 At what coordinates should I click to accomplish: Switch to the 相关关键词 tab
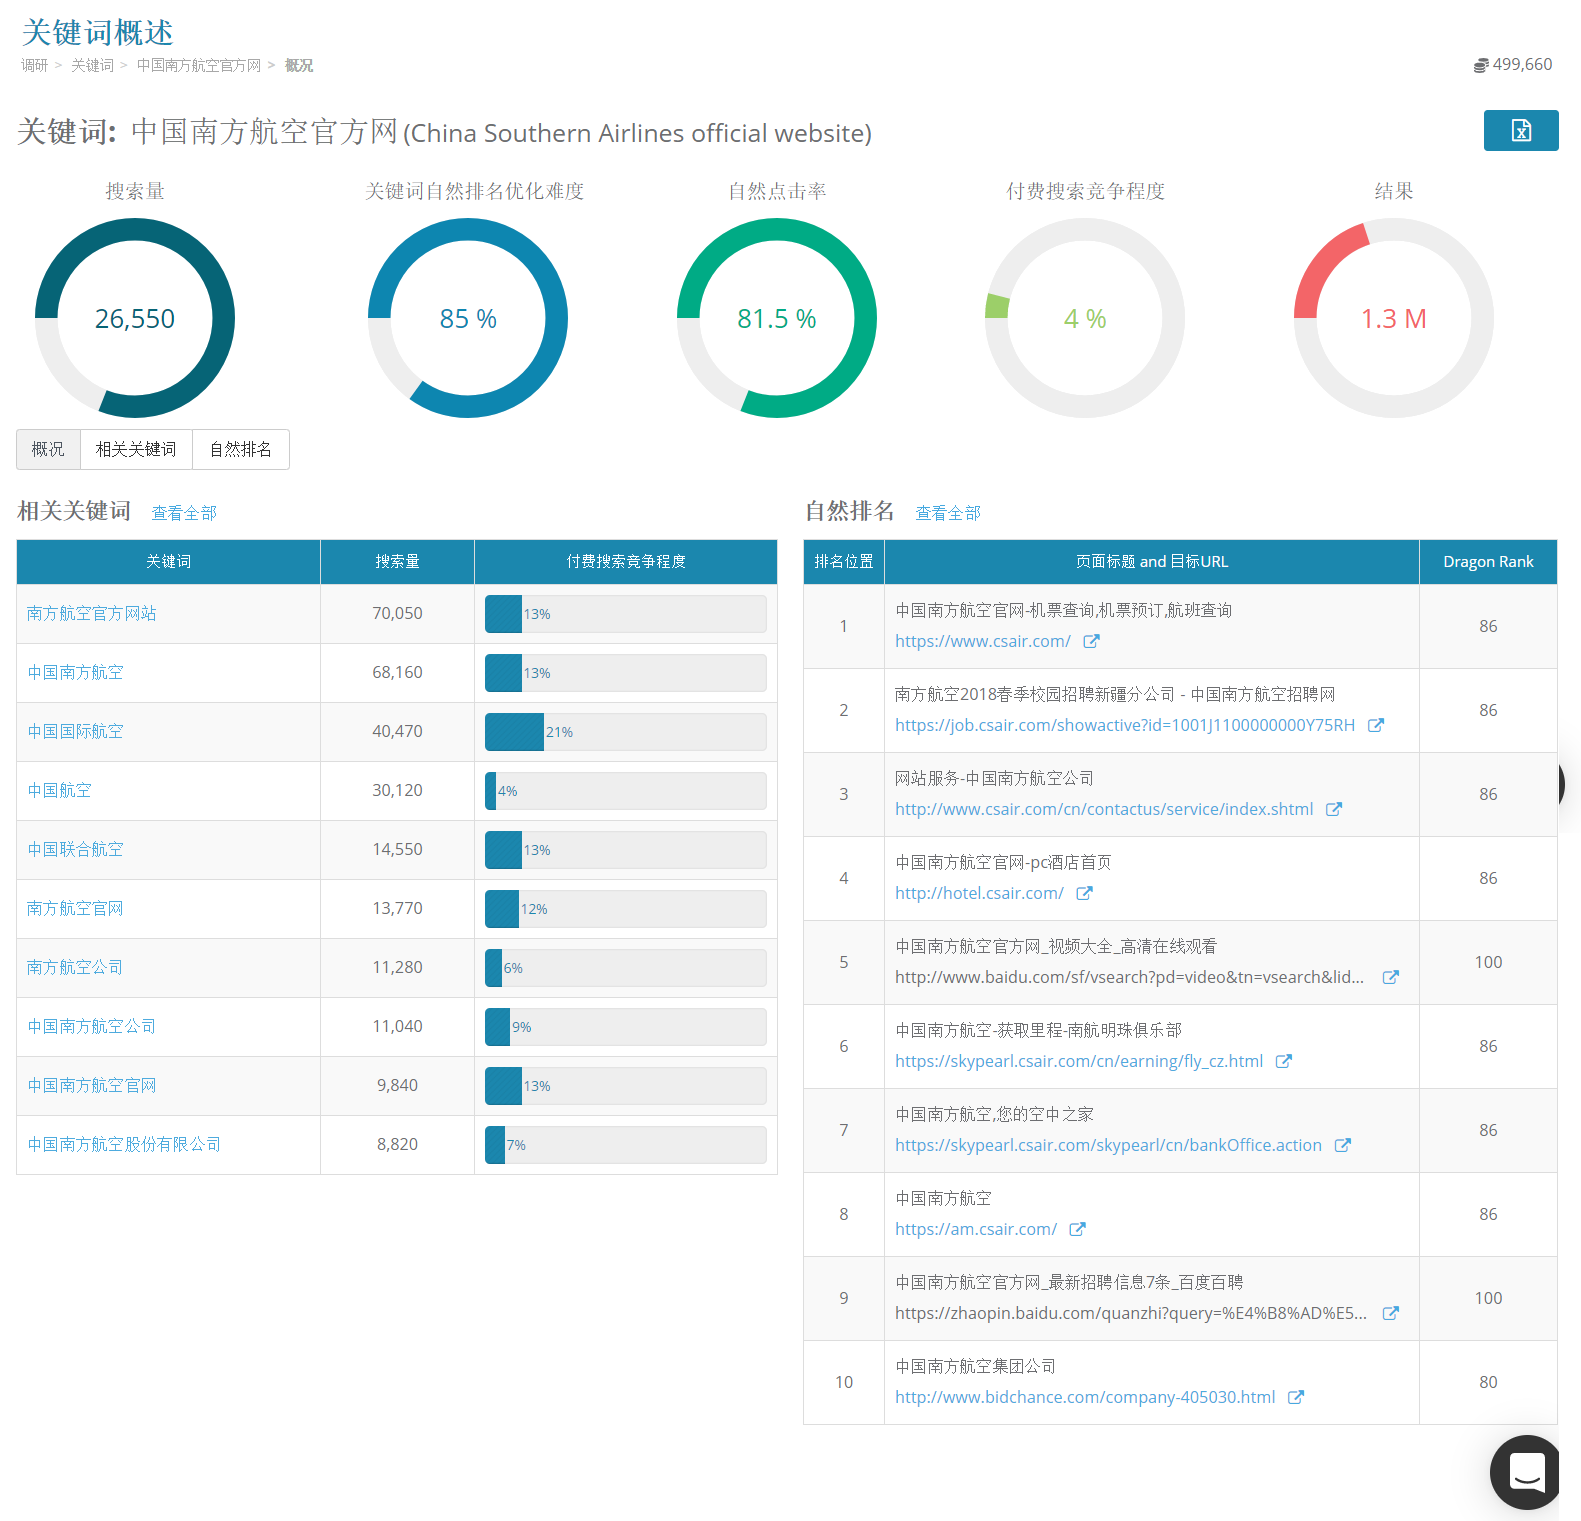(x=136, y=449)
